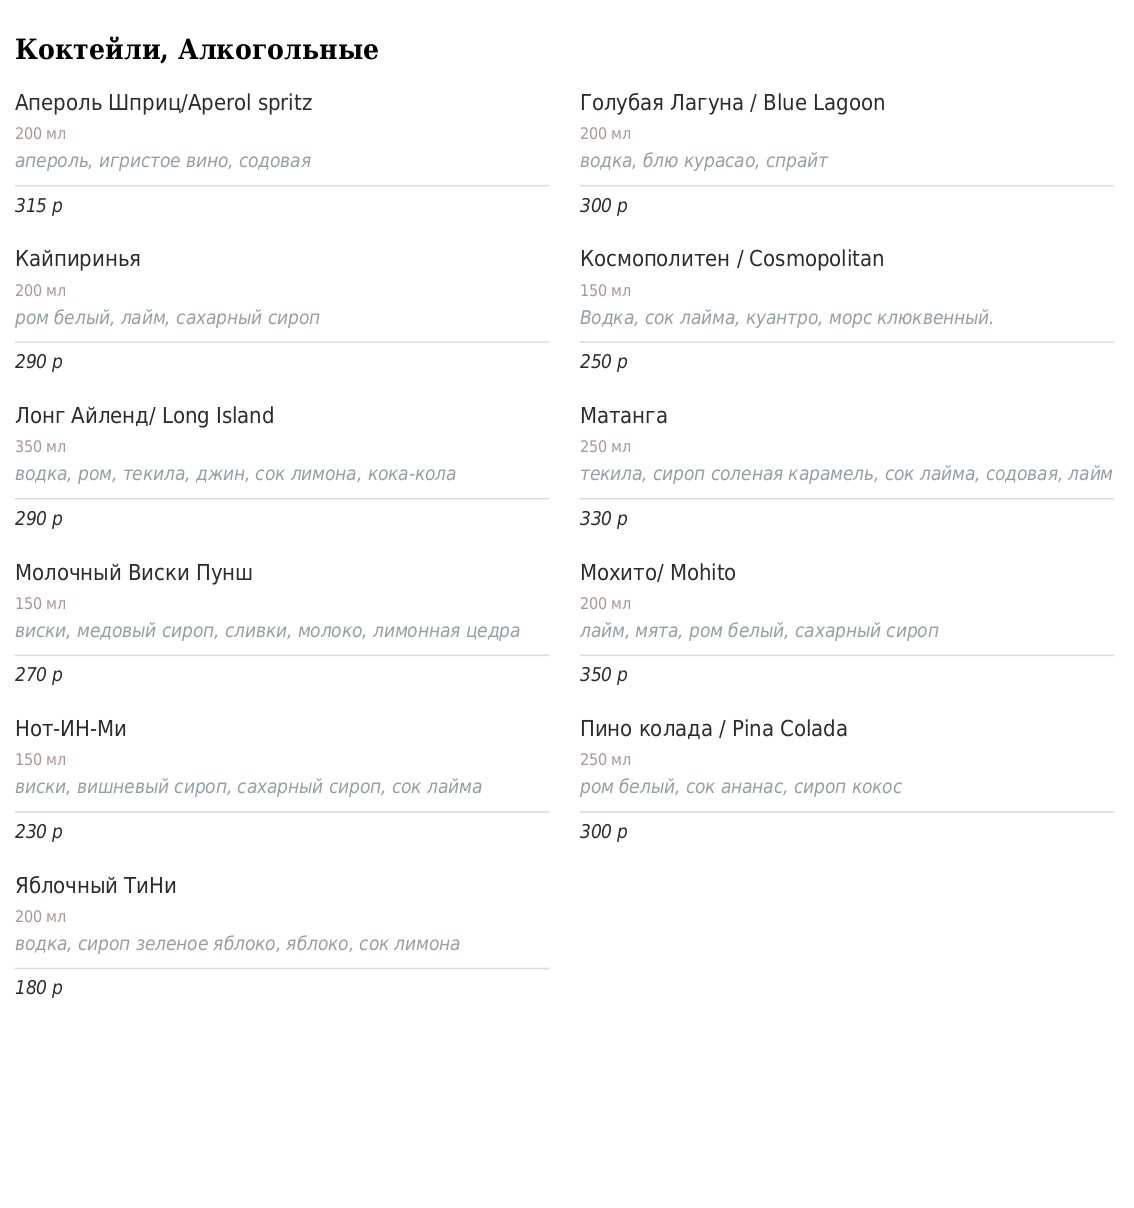Click the Яблочный ТиНи cocktail name
1134x1208 pixels.
coord(96,886)
